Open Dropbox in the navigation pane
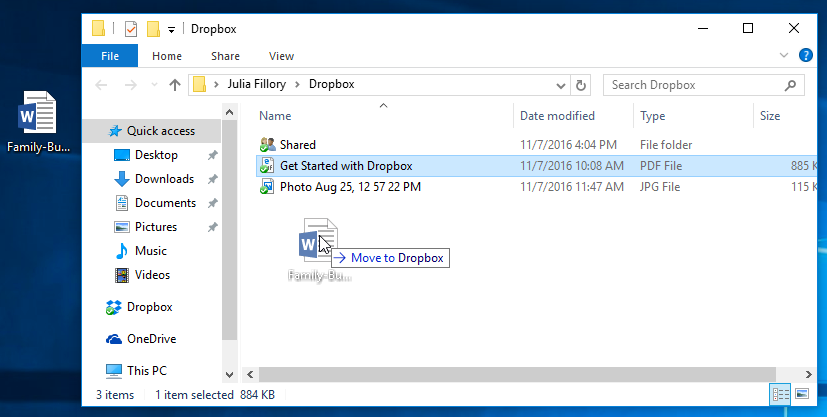 (149, 307)
